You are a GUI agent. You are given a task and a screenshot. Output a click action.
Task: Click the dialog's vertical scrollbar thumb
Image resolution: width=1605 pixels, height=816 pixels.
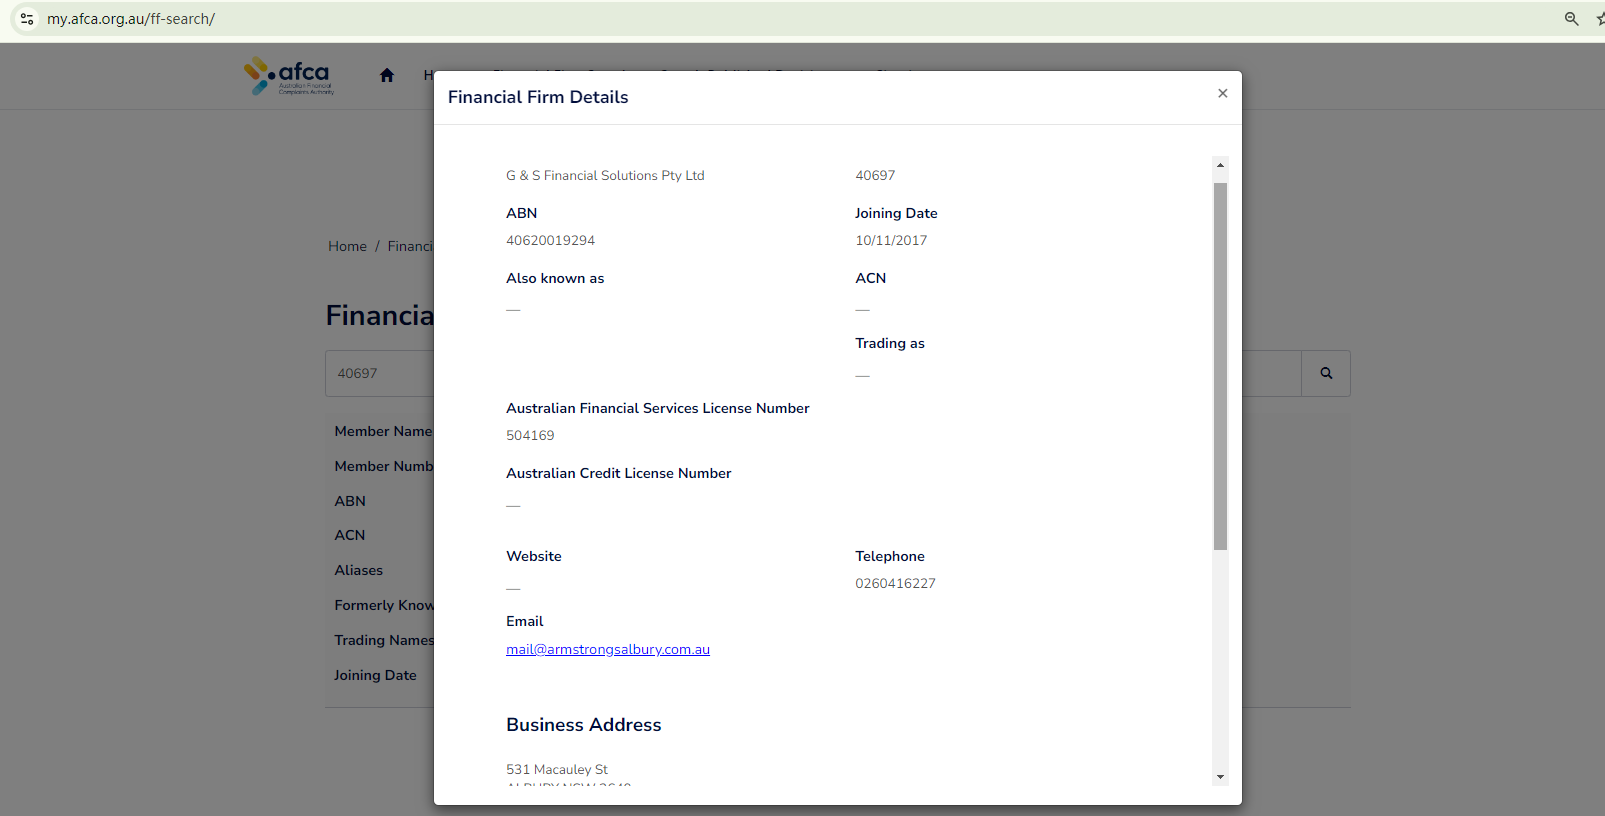(1220, 365)
